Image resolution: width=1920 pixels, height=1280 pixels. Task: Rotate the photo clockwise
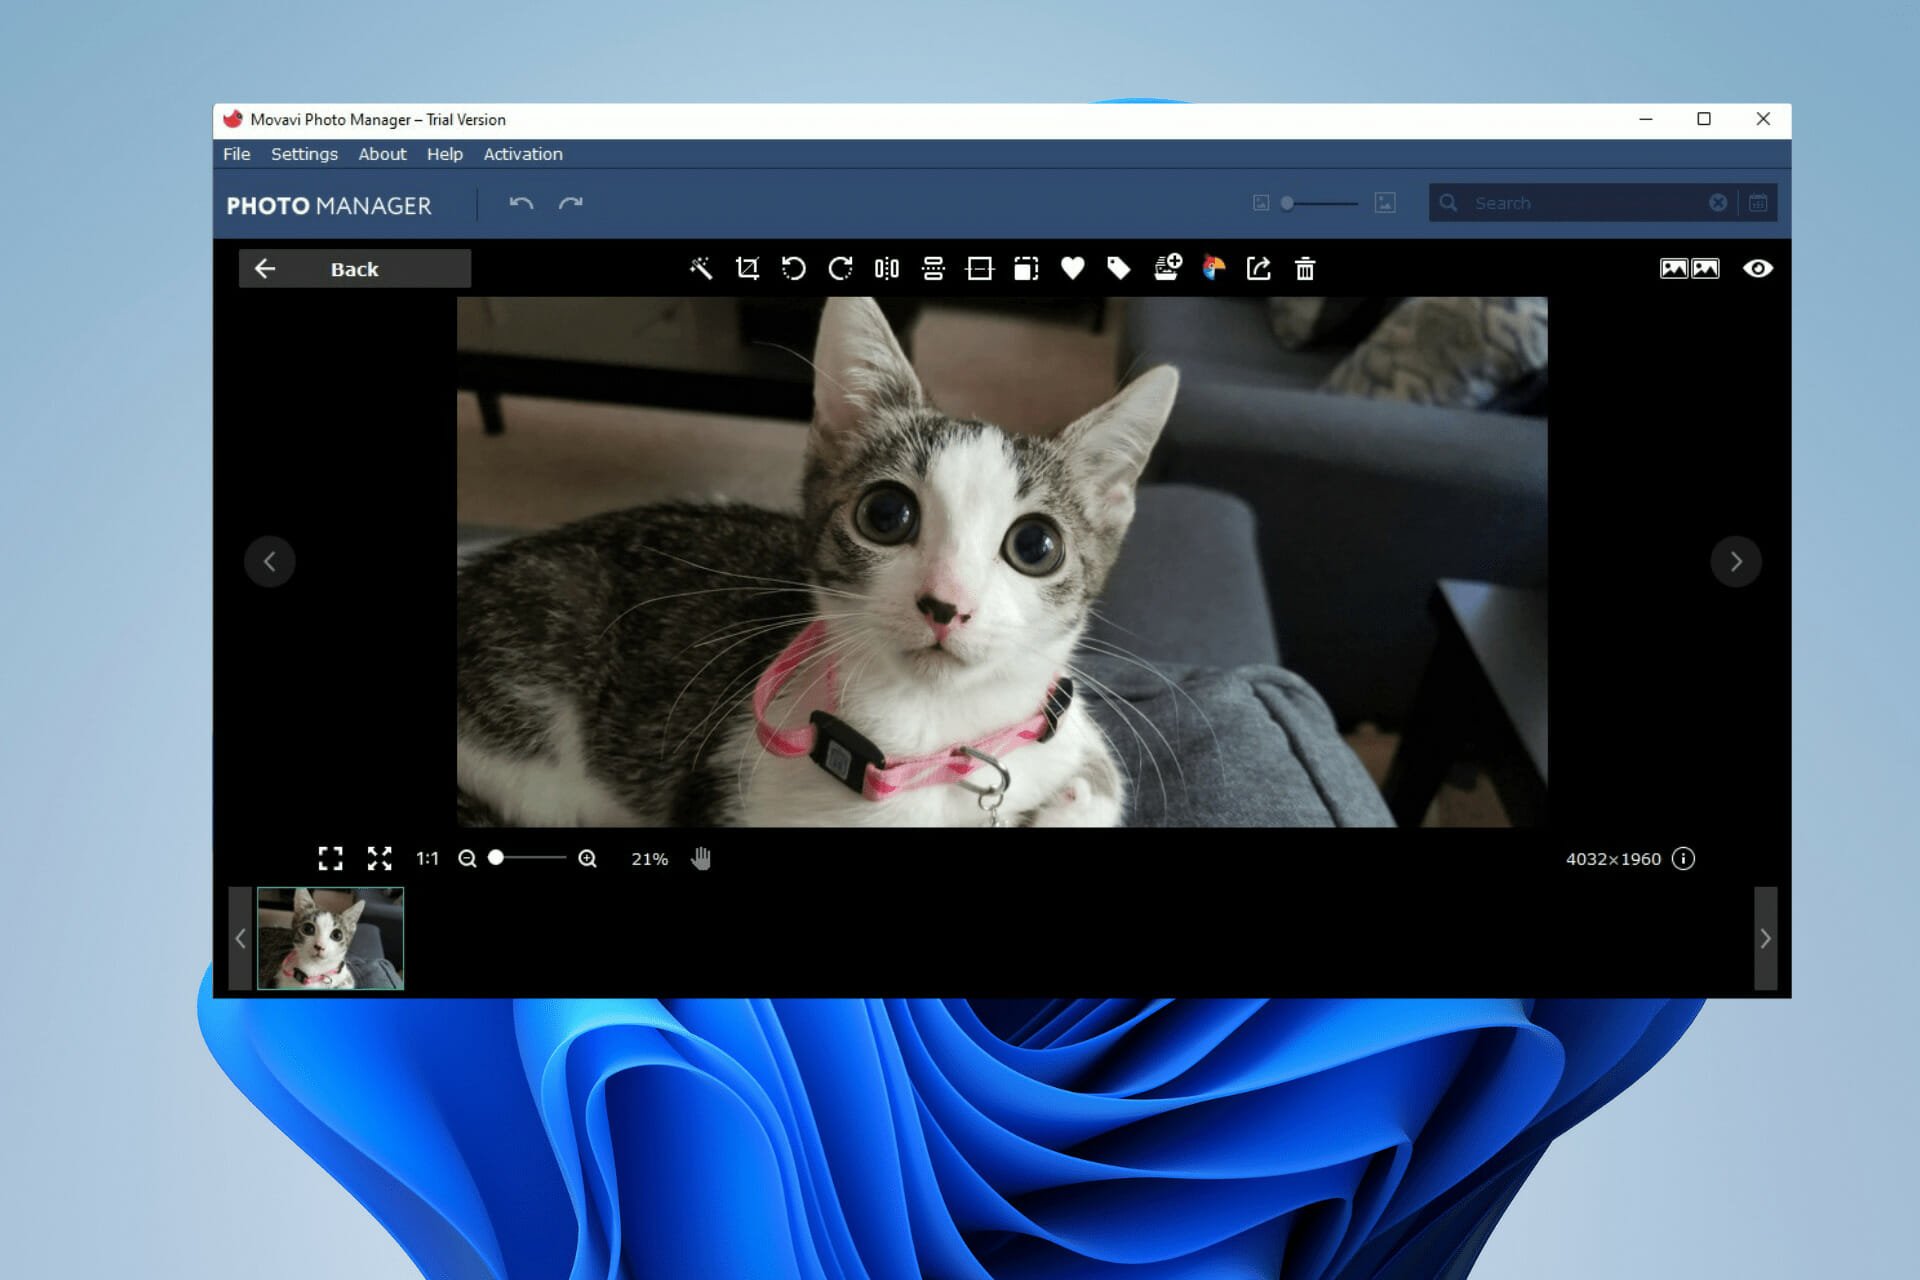[840, 268]
